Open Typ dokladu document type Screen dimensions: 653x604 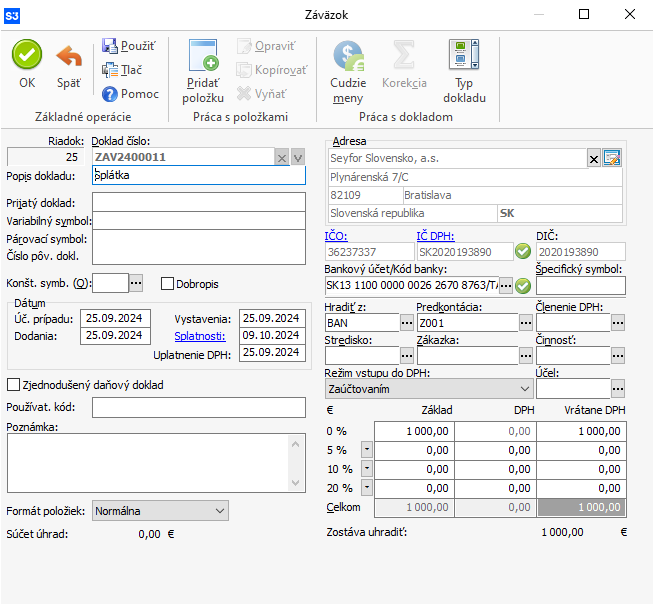(464, 71)
